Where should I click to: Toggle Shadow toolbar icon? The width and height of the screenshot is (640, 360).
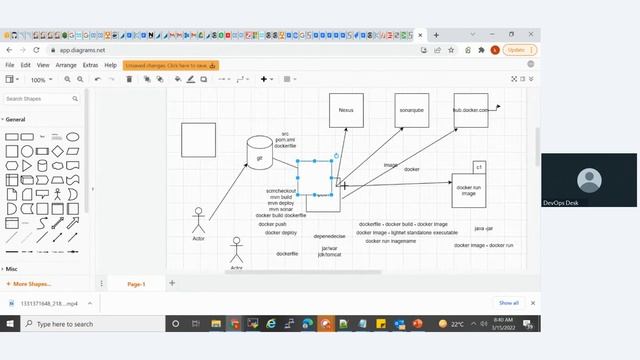pos(204,79)
